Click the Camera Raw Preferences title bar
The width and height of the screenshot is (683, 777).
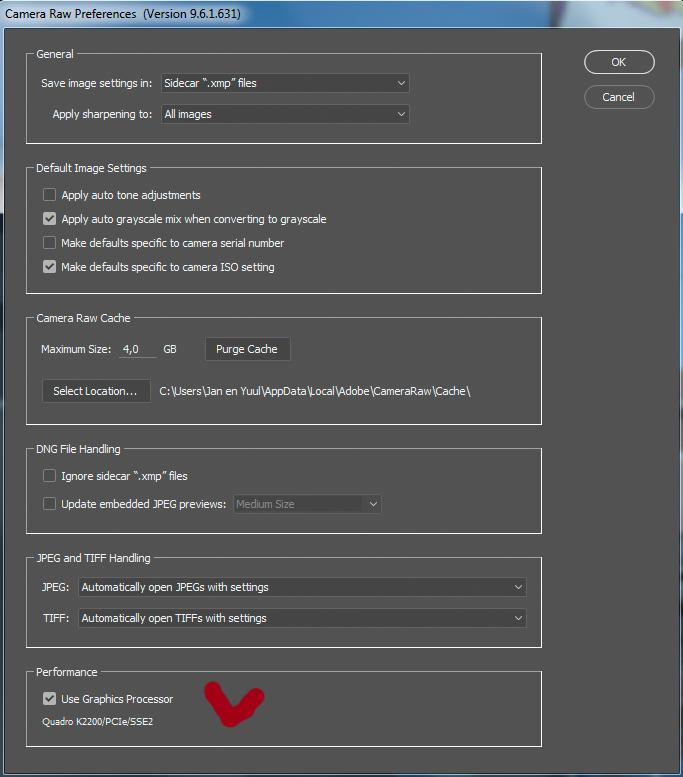pyautogui.click(x=342, y=13)
